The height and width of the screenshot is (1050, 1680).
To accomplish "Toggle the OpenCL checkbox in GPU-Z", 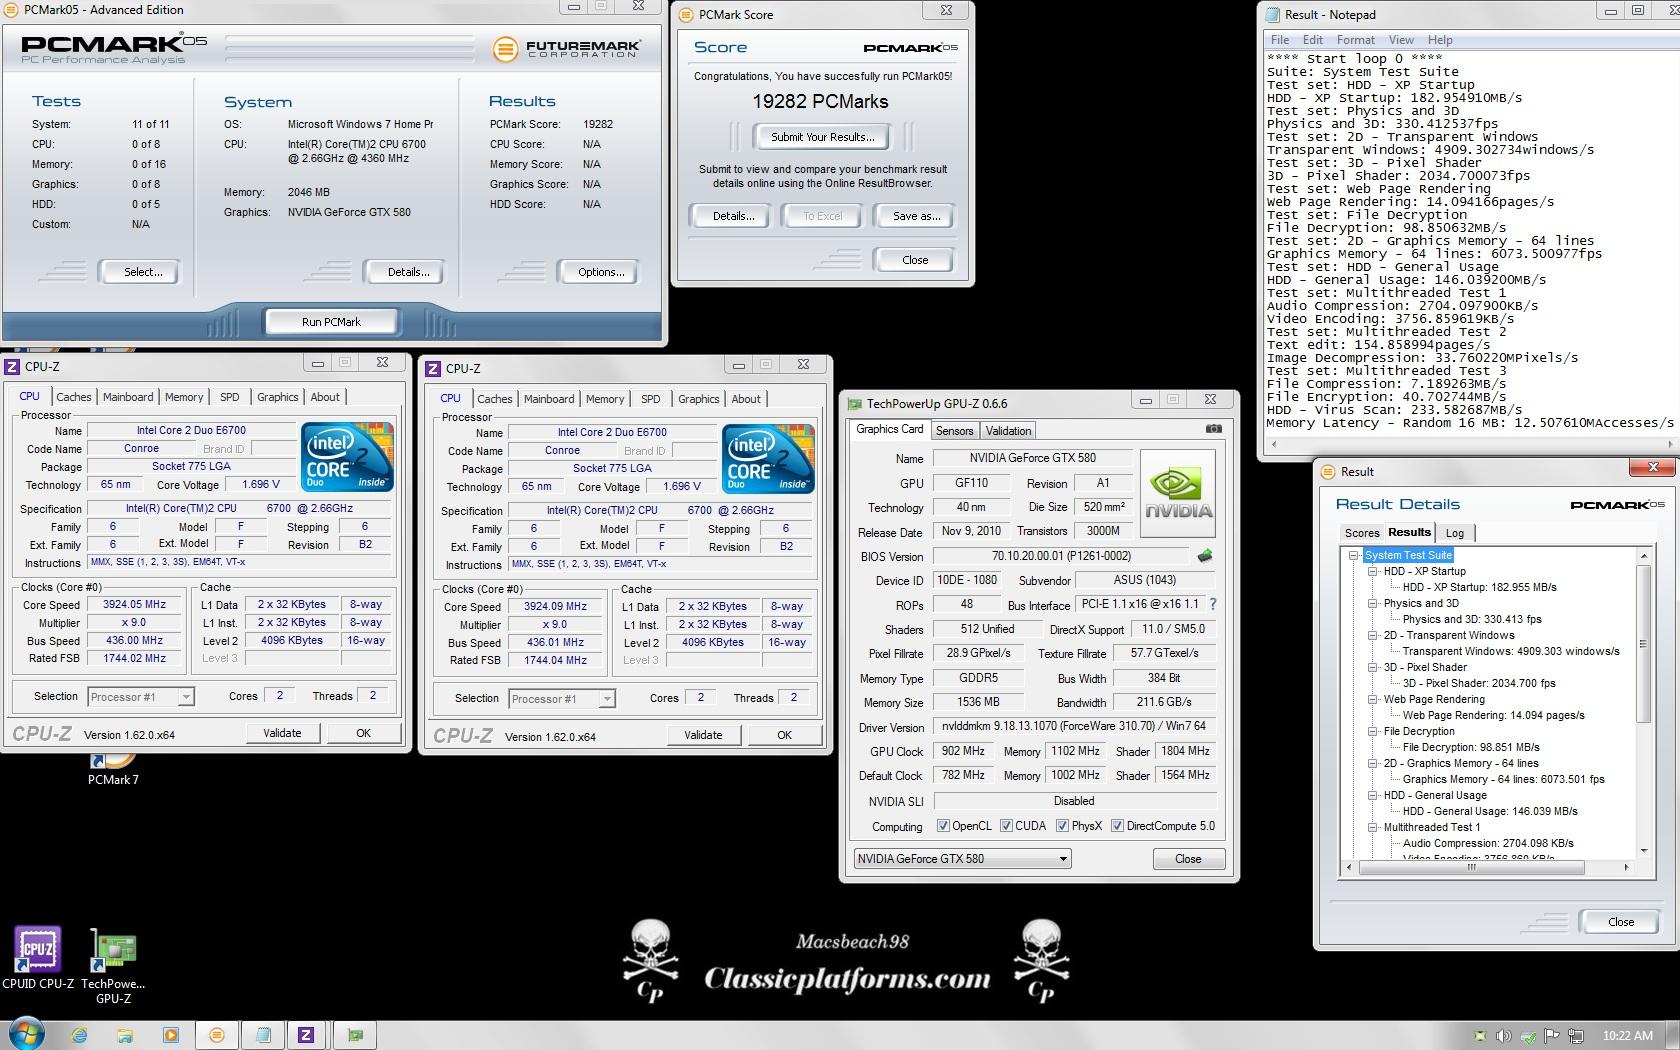I will (943, 826).
